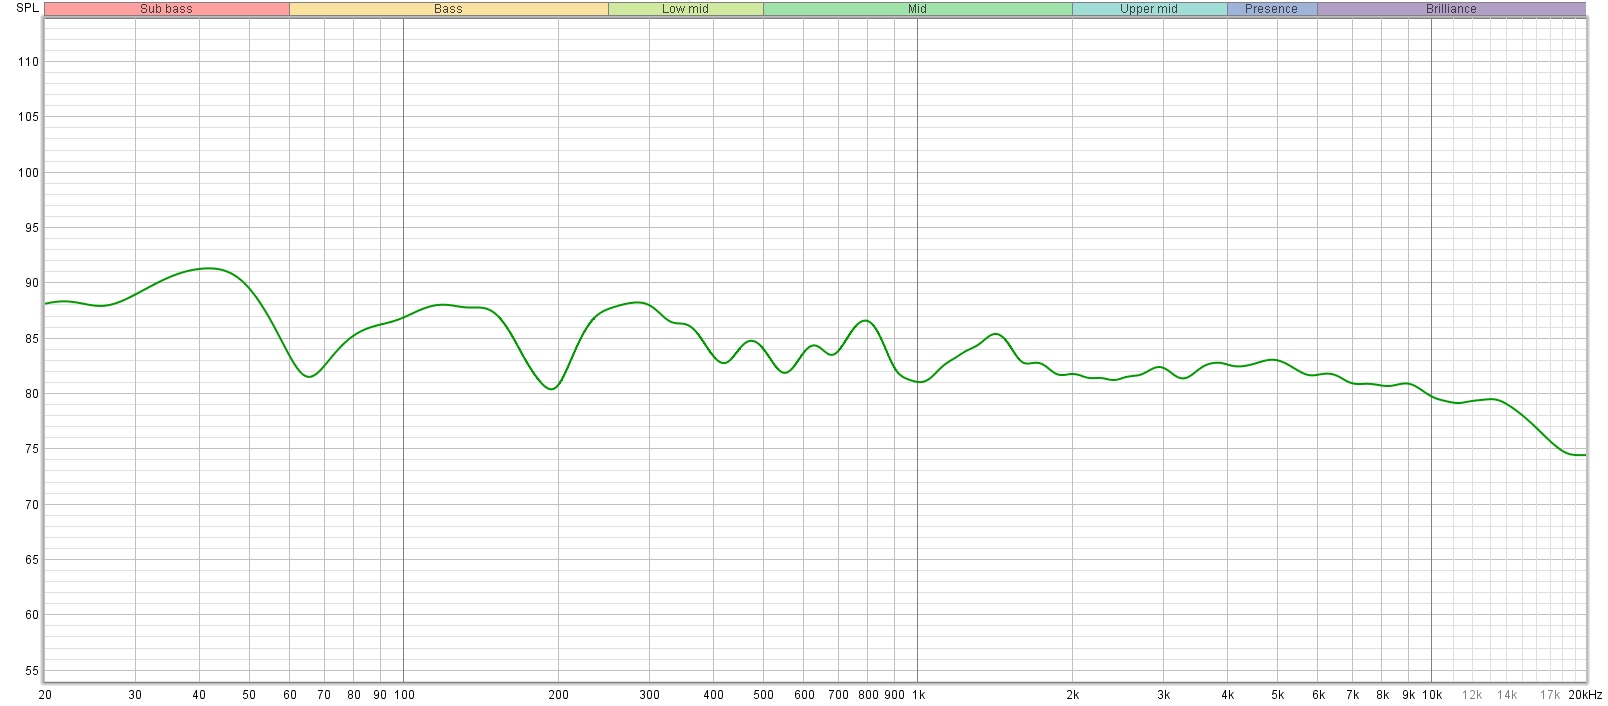The image size is (1608, 706).
Task: Click the 80 dB axis value
Action: tap(32, 394)
